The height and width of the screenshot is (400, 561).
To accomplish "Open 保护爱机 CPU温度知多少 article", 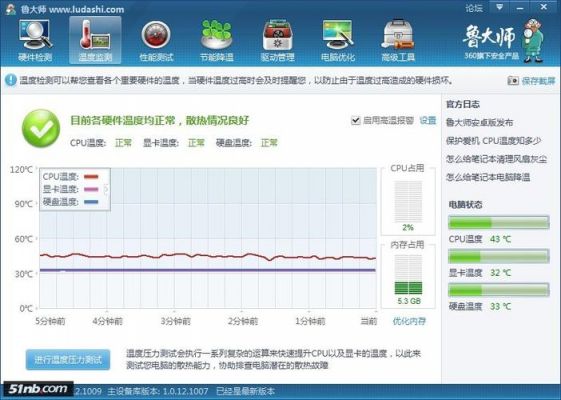I will pos(493,141).
